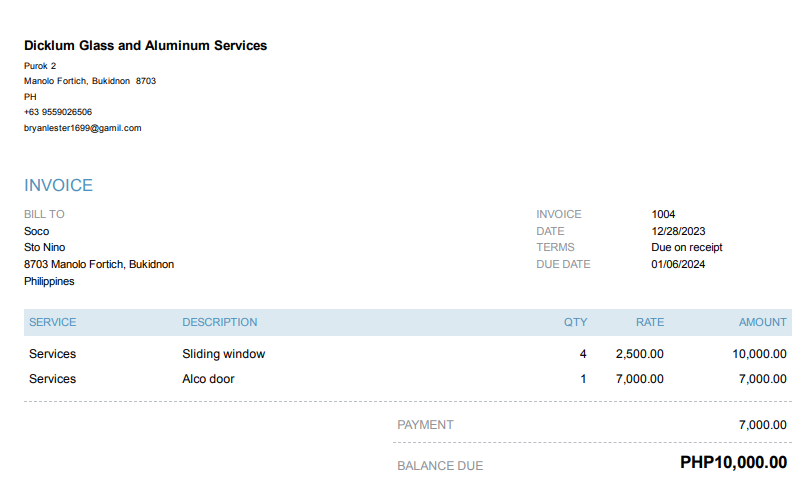Click the QTY column header
This screenshot has width=811, height=504.
coord(575,322)
